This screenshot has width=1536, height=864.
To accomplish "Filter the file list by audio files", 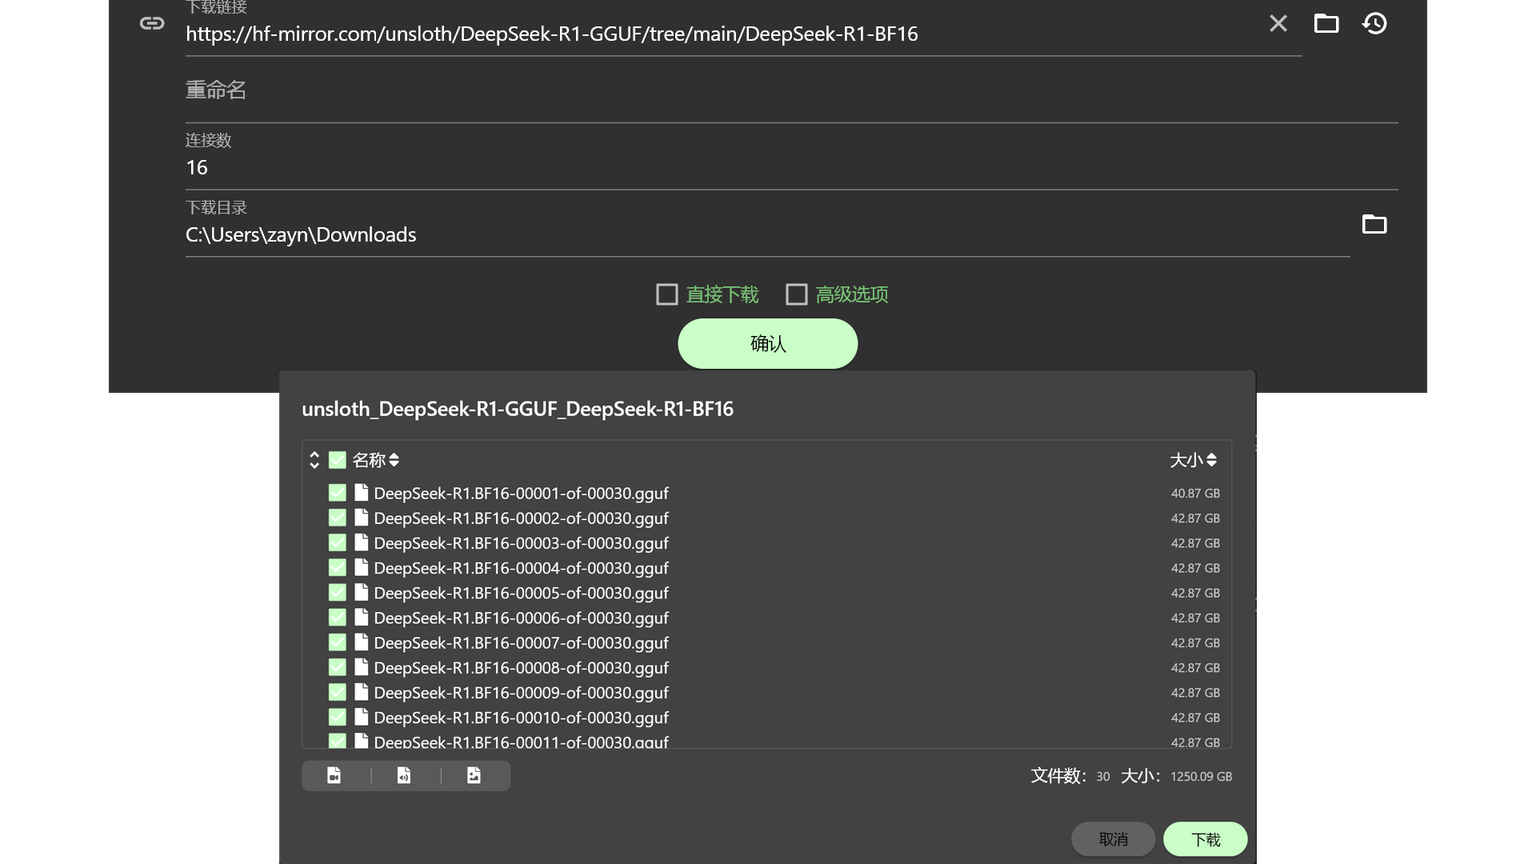I will pyautogui.click(x=404, y=776).
